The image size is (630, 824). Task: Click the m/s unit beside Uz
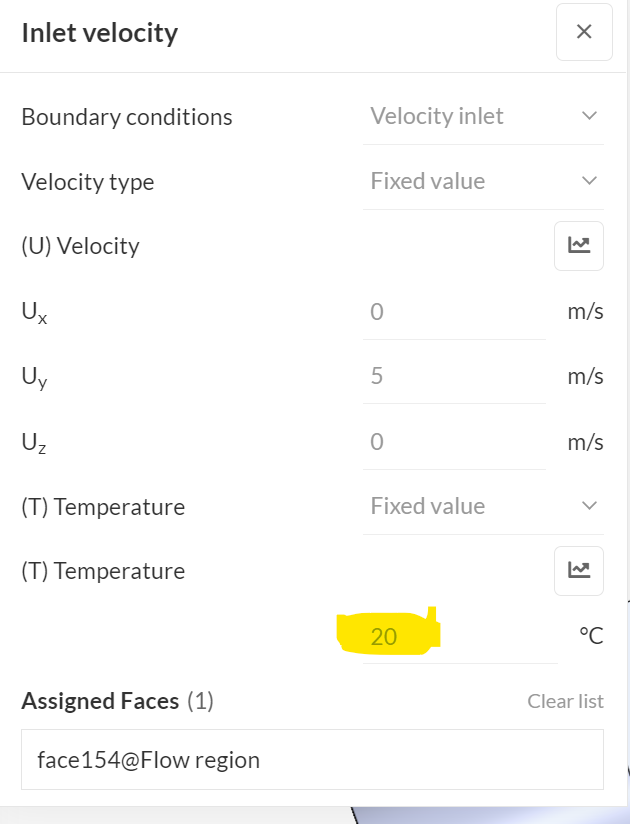[585, 442]
